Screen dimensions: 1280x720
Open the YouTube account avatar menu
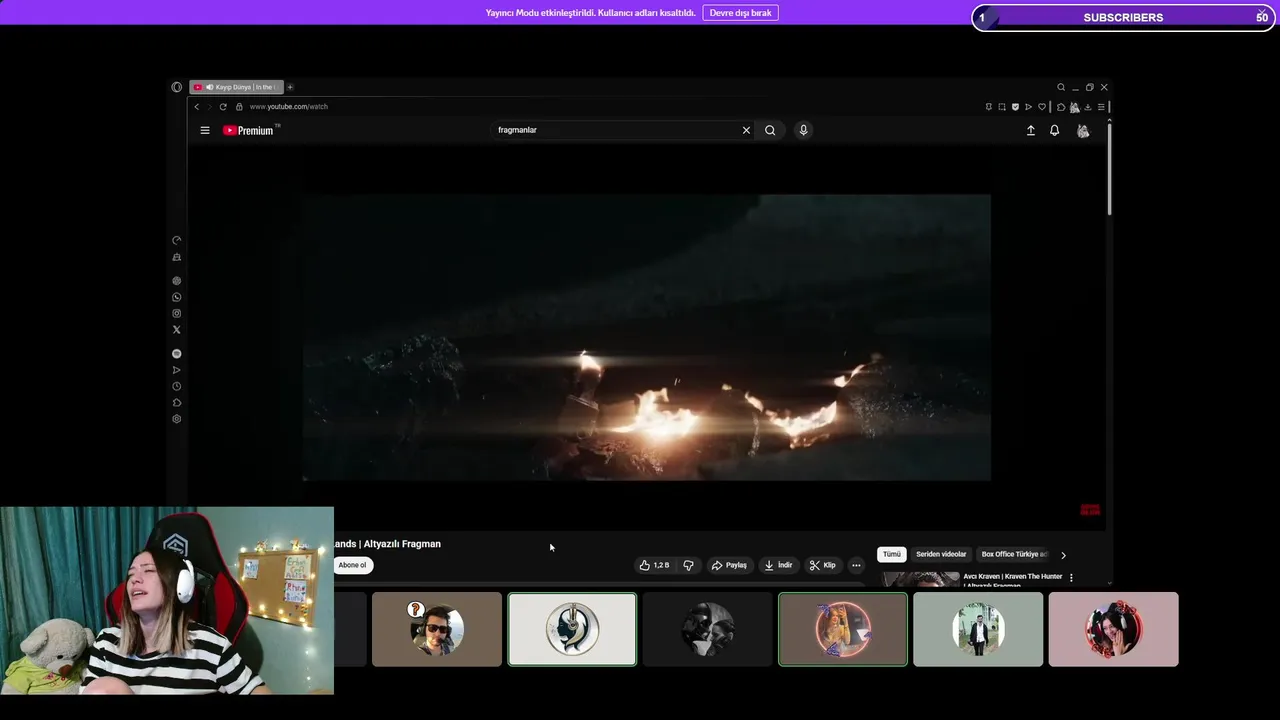click(x=1083, y=131)
